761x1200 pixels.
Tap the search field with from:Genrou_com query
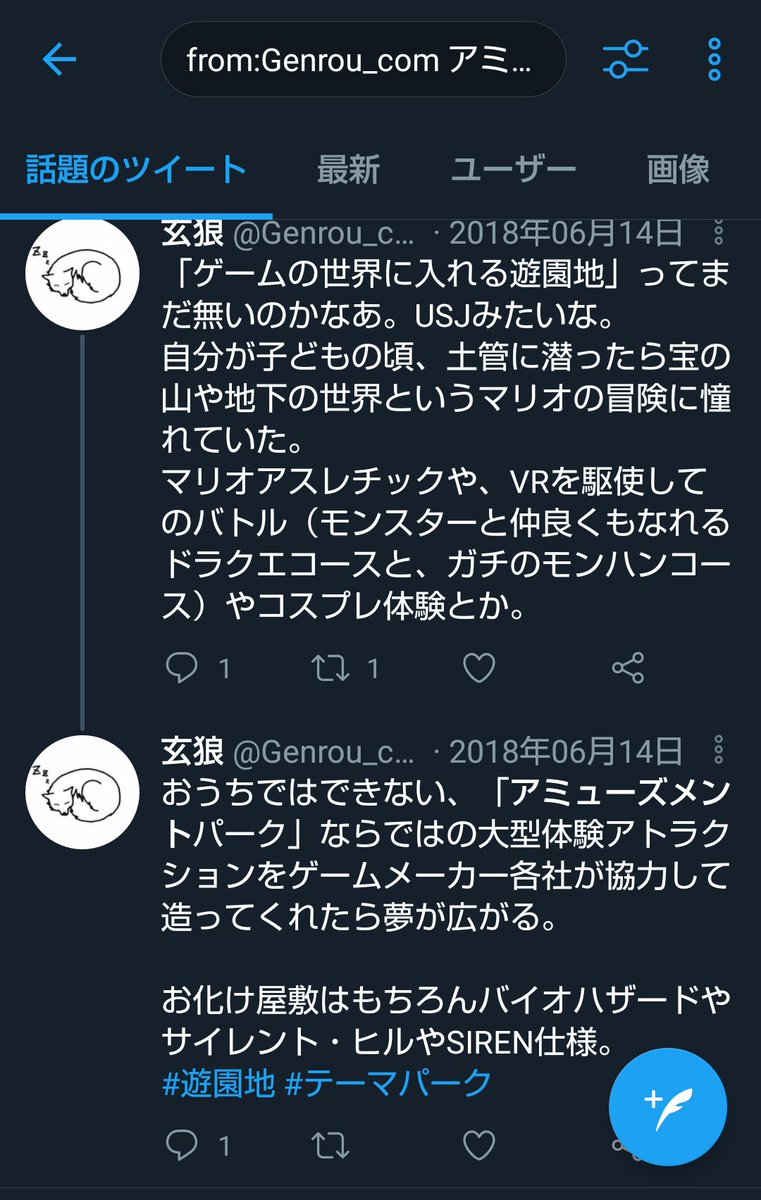click(363, 61)
